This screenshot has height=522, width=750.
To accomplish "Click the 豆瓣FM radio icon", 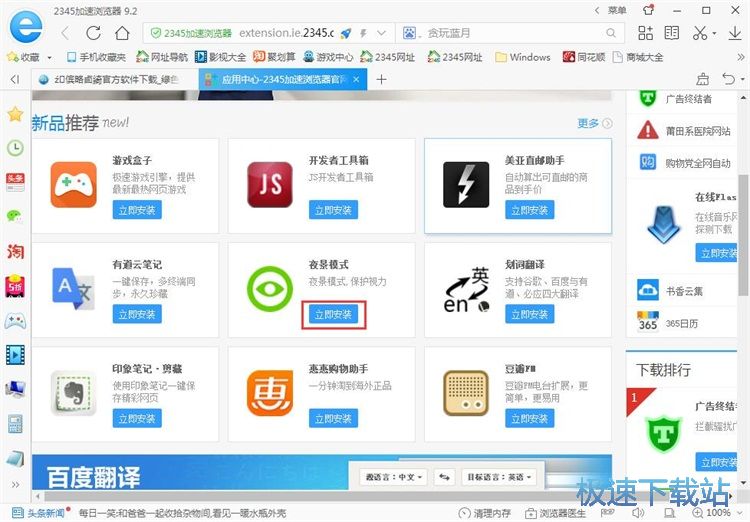I will pos(466,393).
